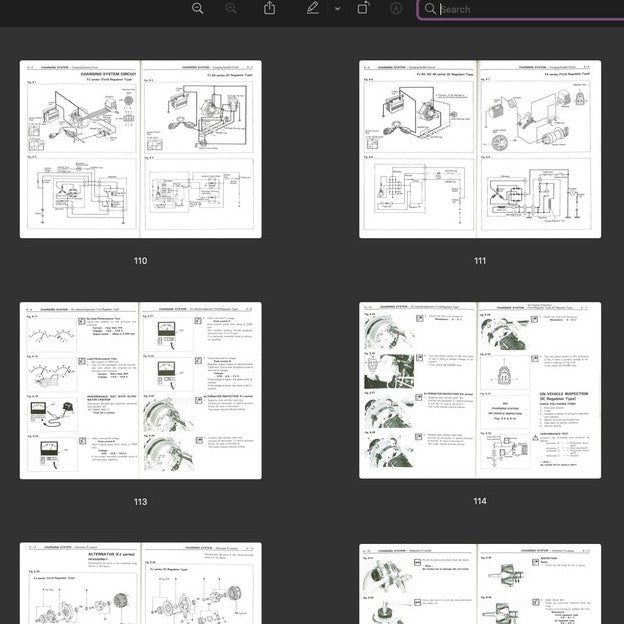The height and width of the screenshot is (624, 624).
Task: Click the magnifier icon in the search box
Action: point(431,9)
